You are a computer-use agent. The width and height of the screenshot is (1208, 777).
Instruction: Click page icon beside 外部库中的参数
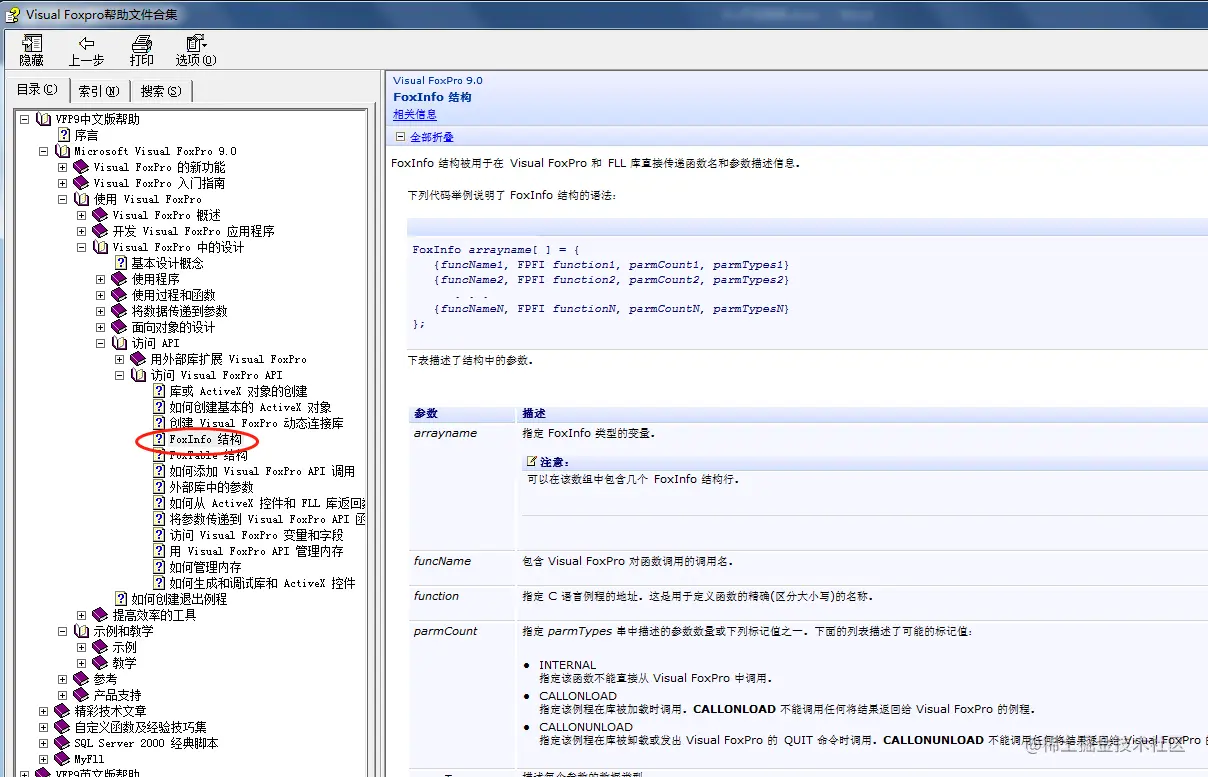[159, 487]
